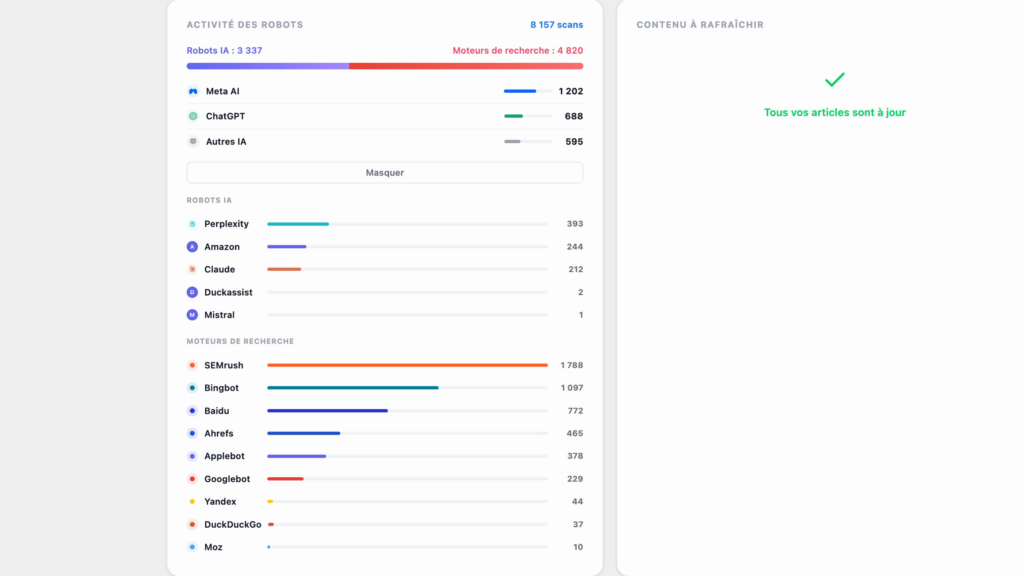Click the Mistral row name

[219, 315]
